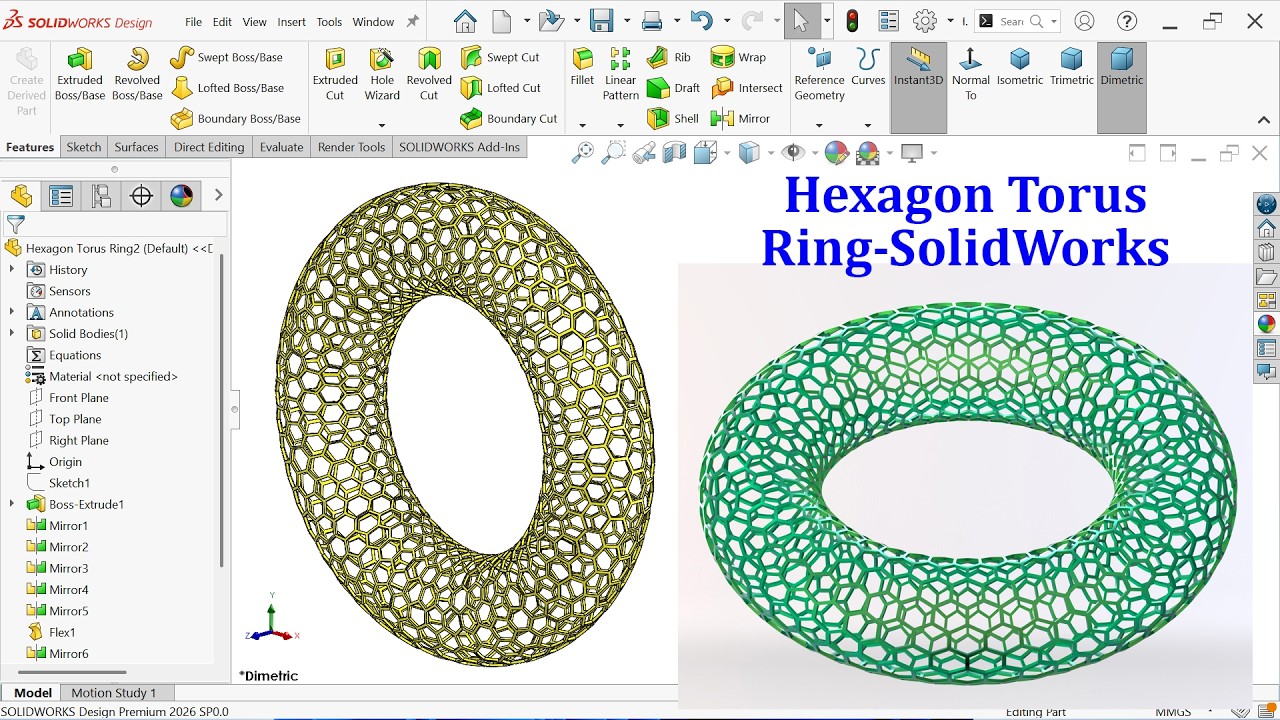Viewport: 1280px width, 720px height.
Task: Open the Edit Appearance color tool
Action: click(836, 152)
